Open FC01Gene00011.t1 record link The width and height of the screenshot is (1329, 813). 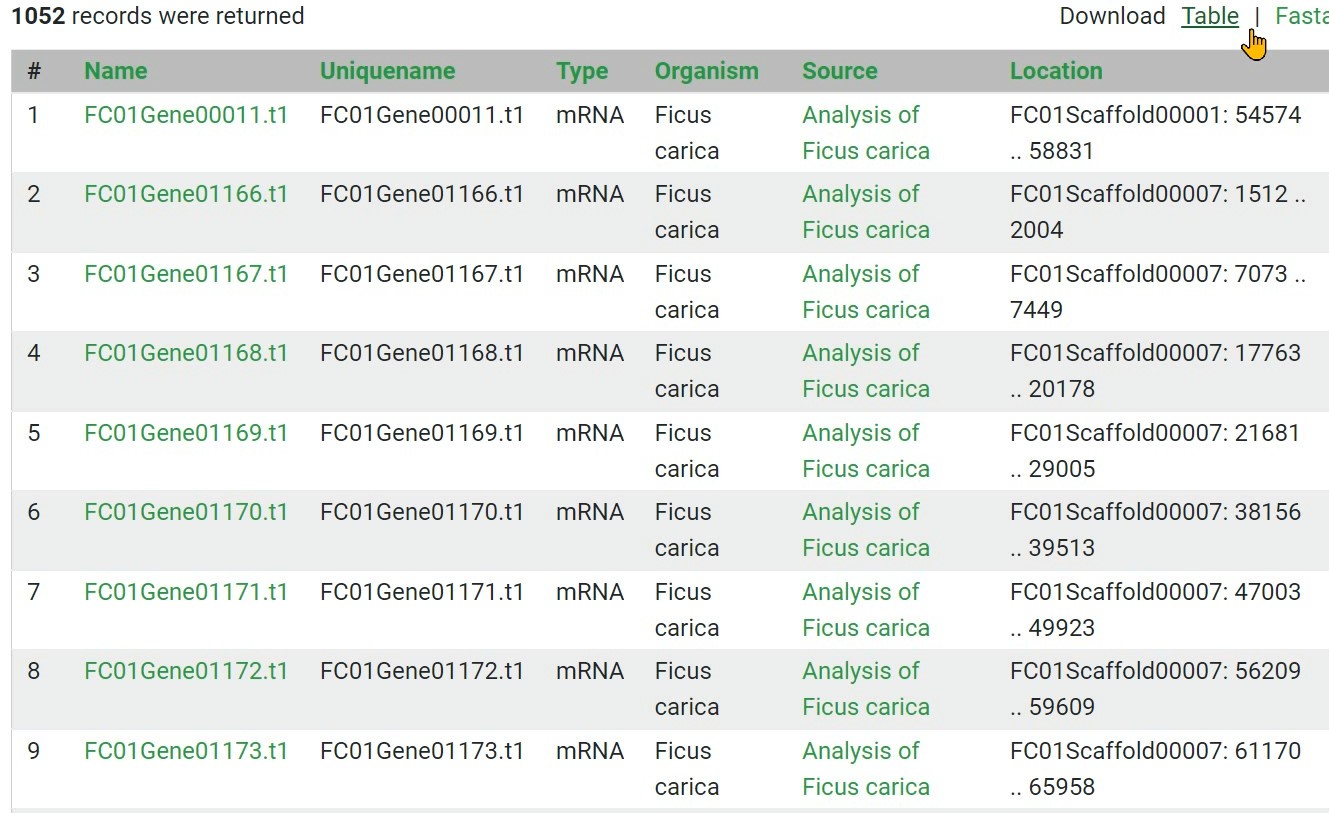(186, 115)
